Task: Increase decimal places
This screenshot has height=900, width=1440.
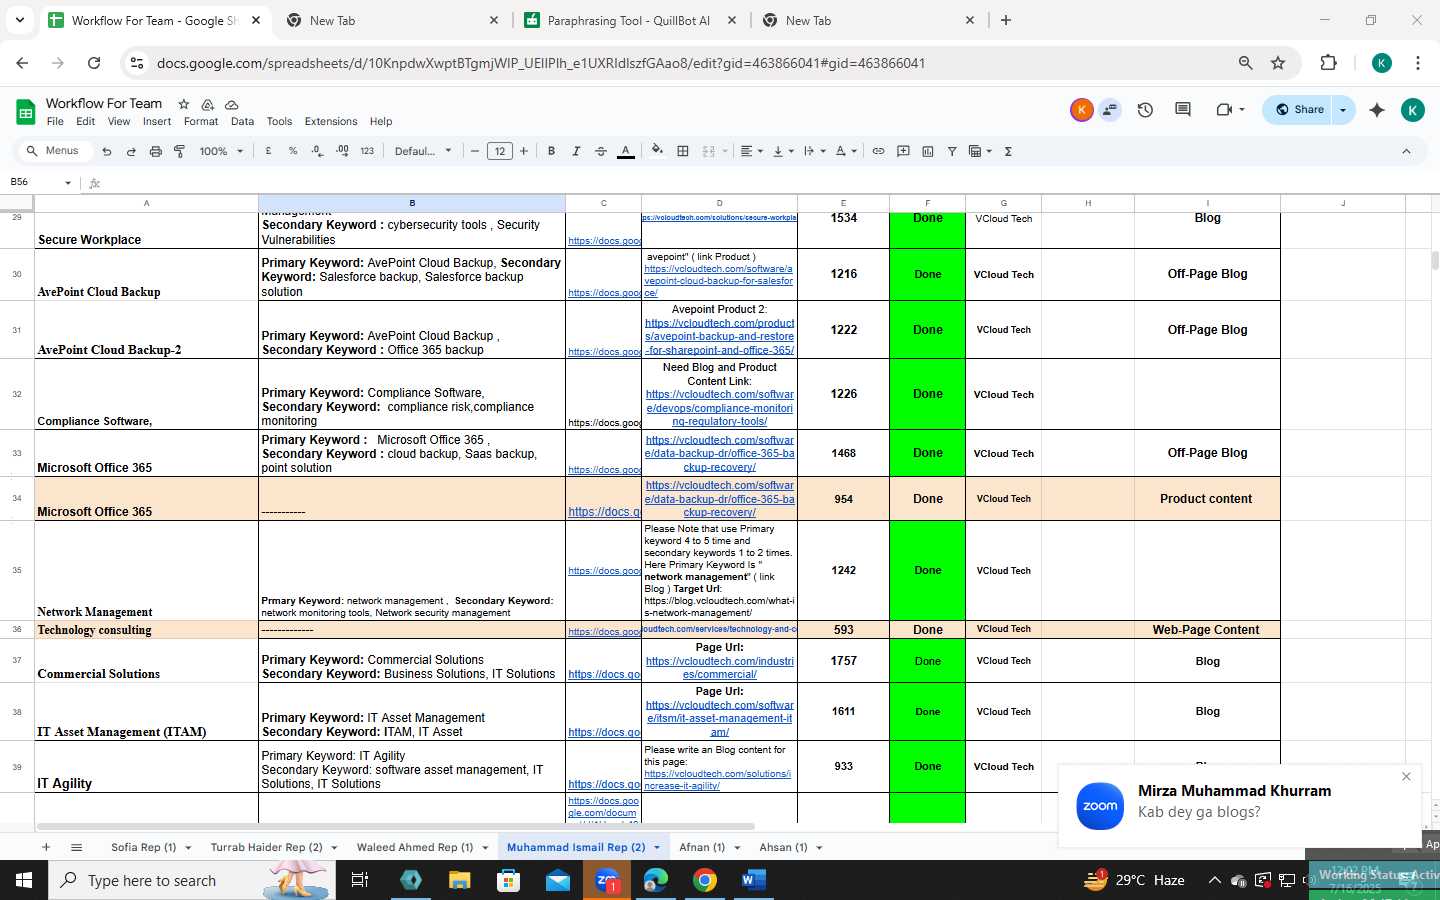Action: click(x=342, y=151)
